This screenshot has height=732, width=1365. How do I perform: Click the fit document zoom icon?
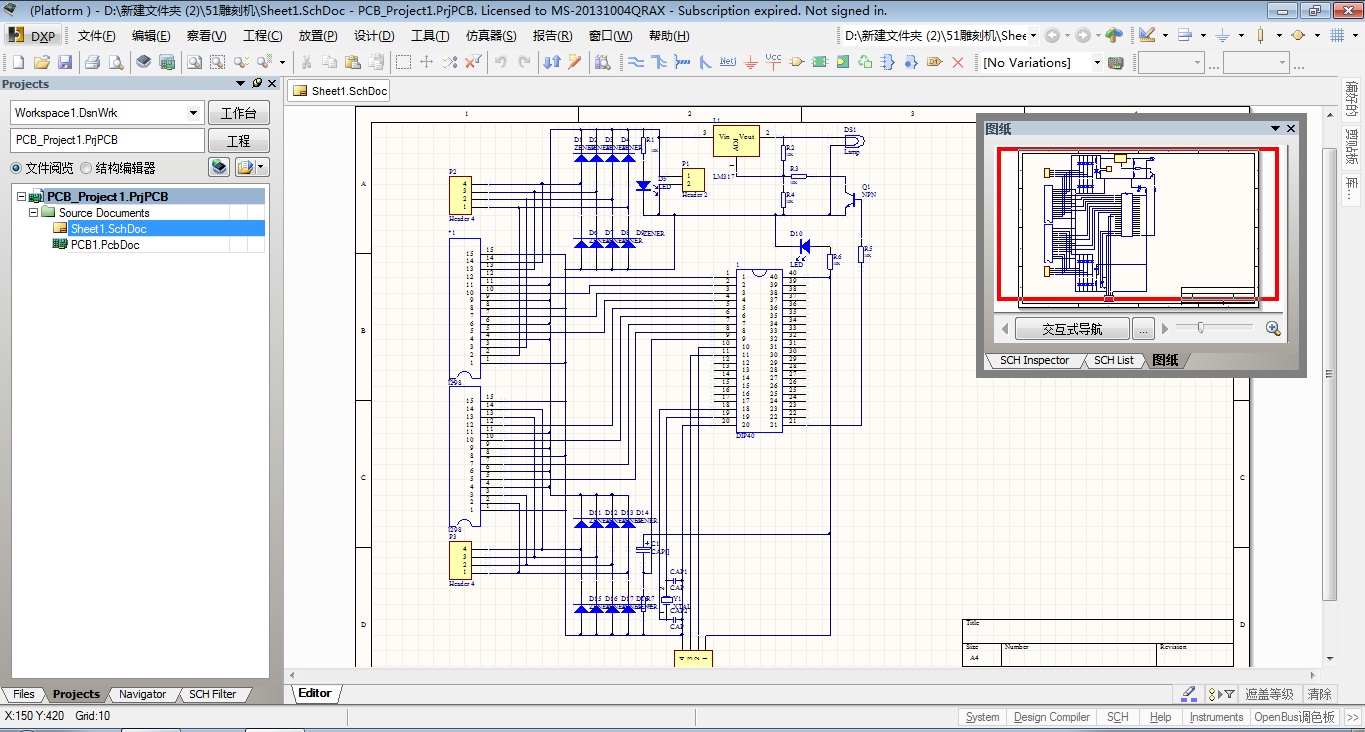coord(194,62)
